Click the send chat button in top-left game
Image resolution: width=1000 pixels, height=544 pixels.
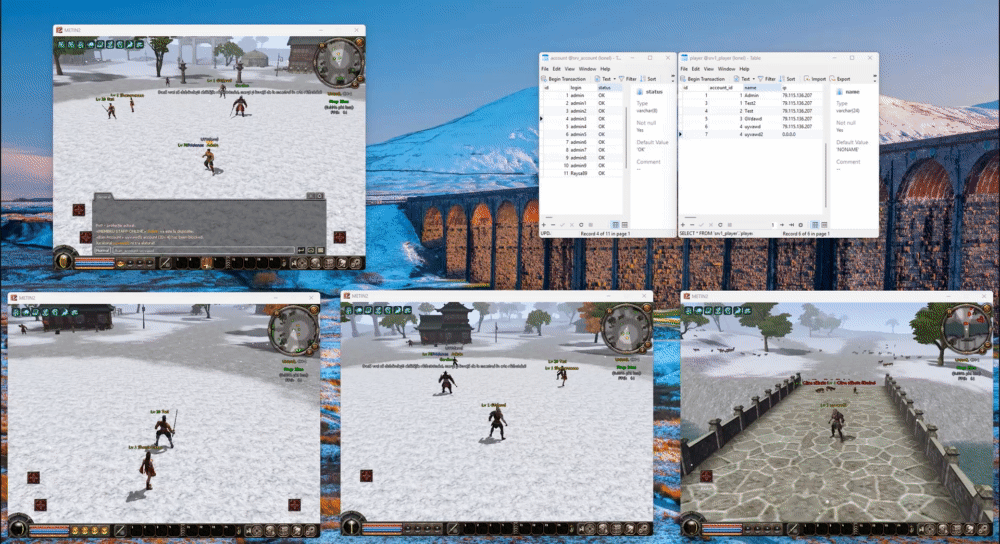coord(301,251)
